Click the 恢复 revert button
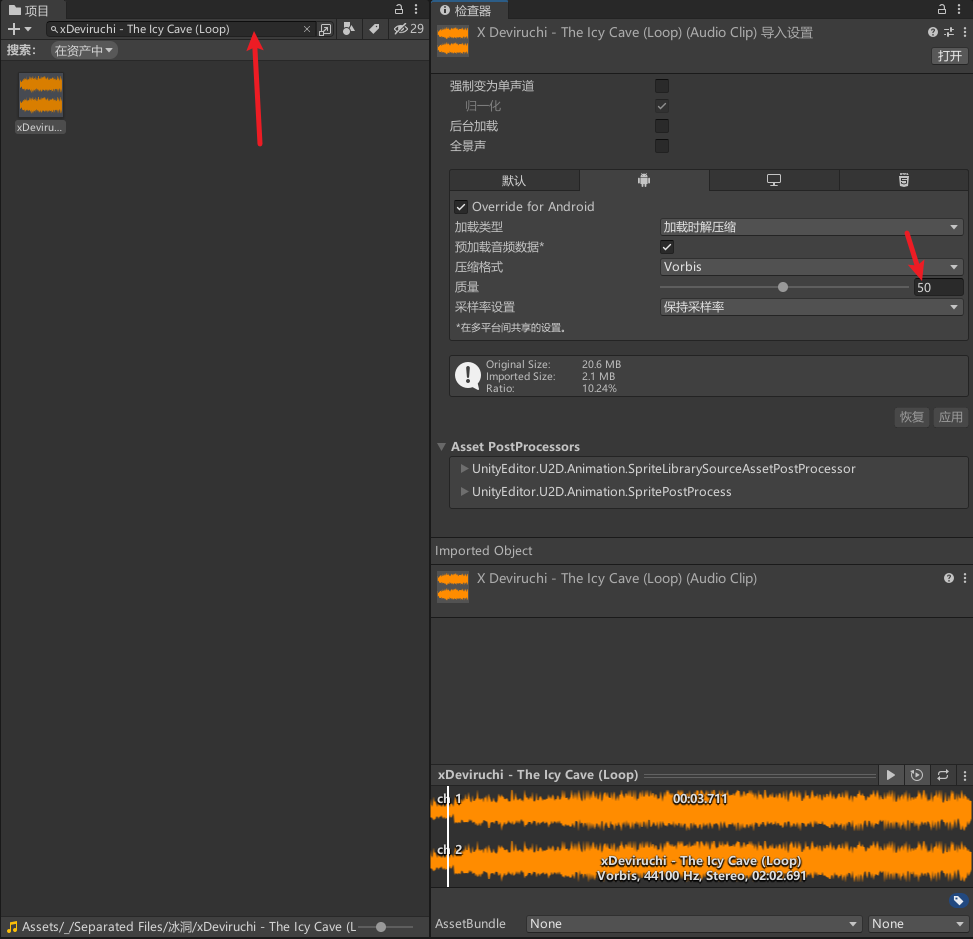The width and height of the screenshot is (973, 939). click(912, 417)
